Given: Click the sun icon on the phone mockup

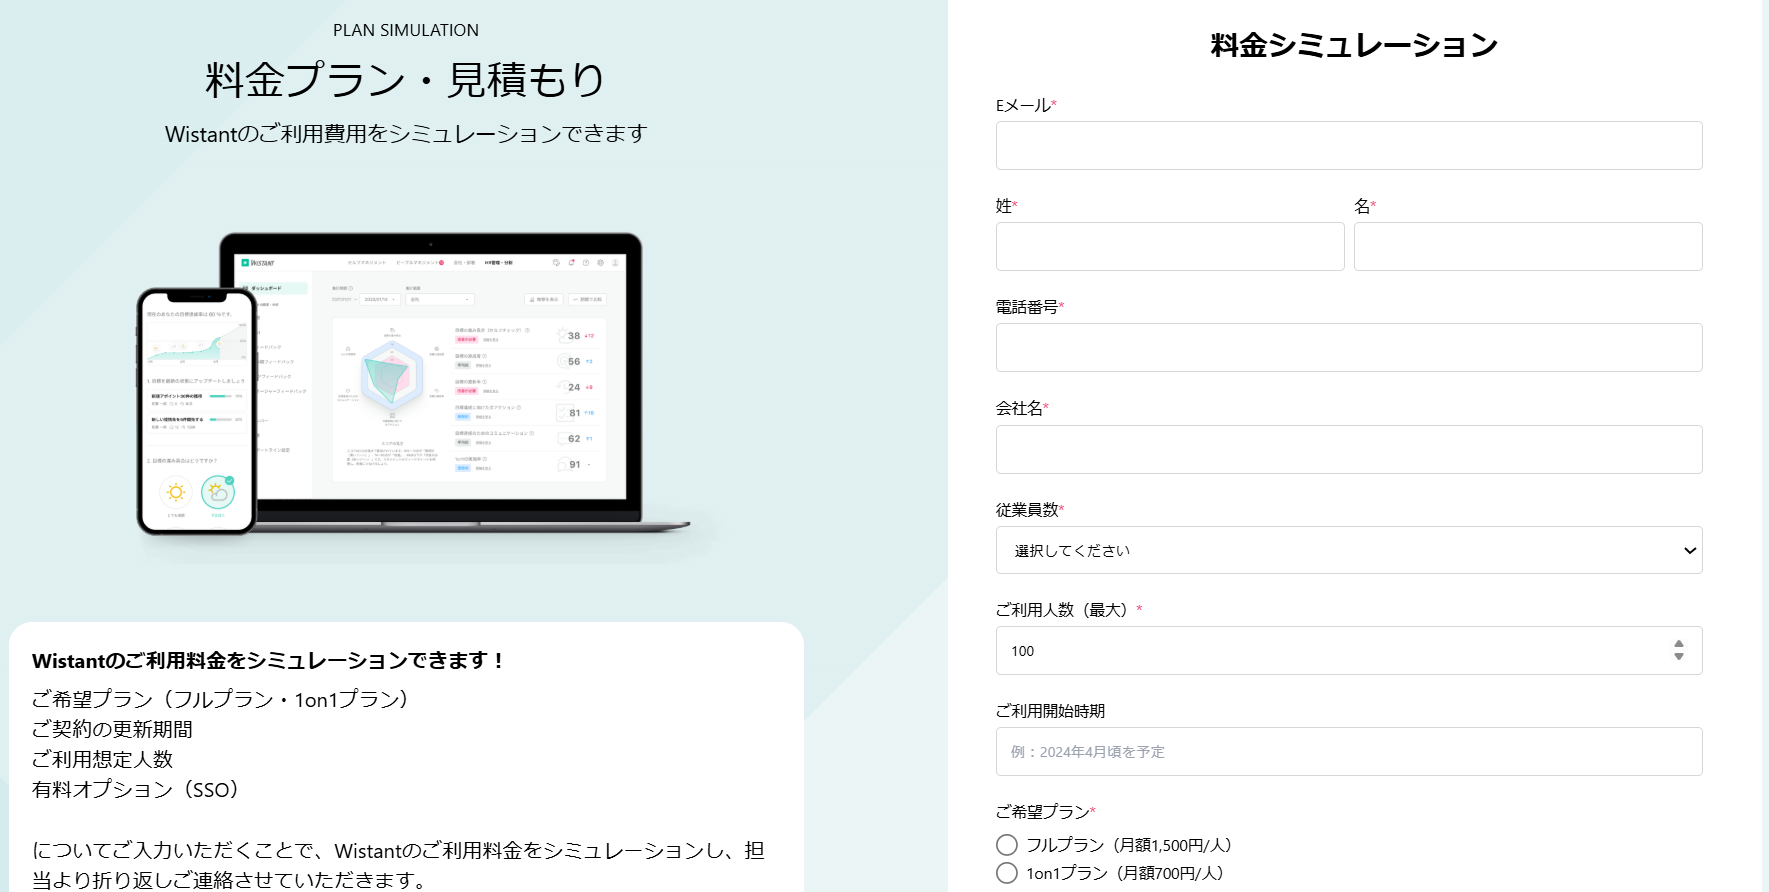Looking at the screenshot, I should [x=176, y=492].
